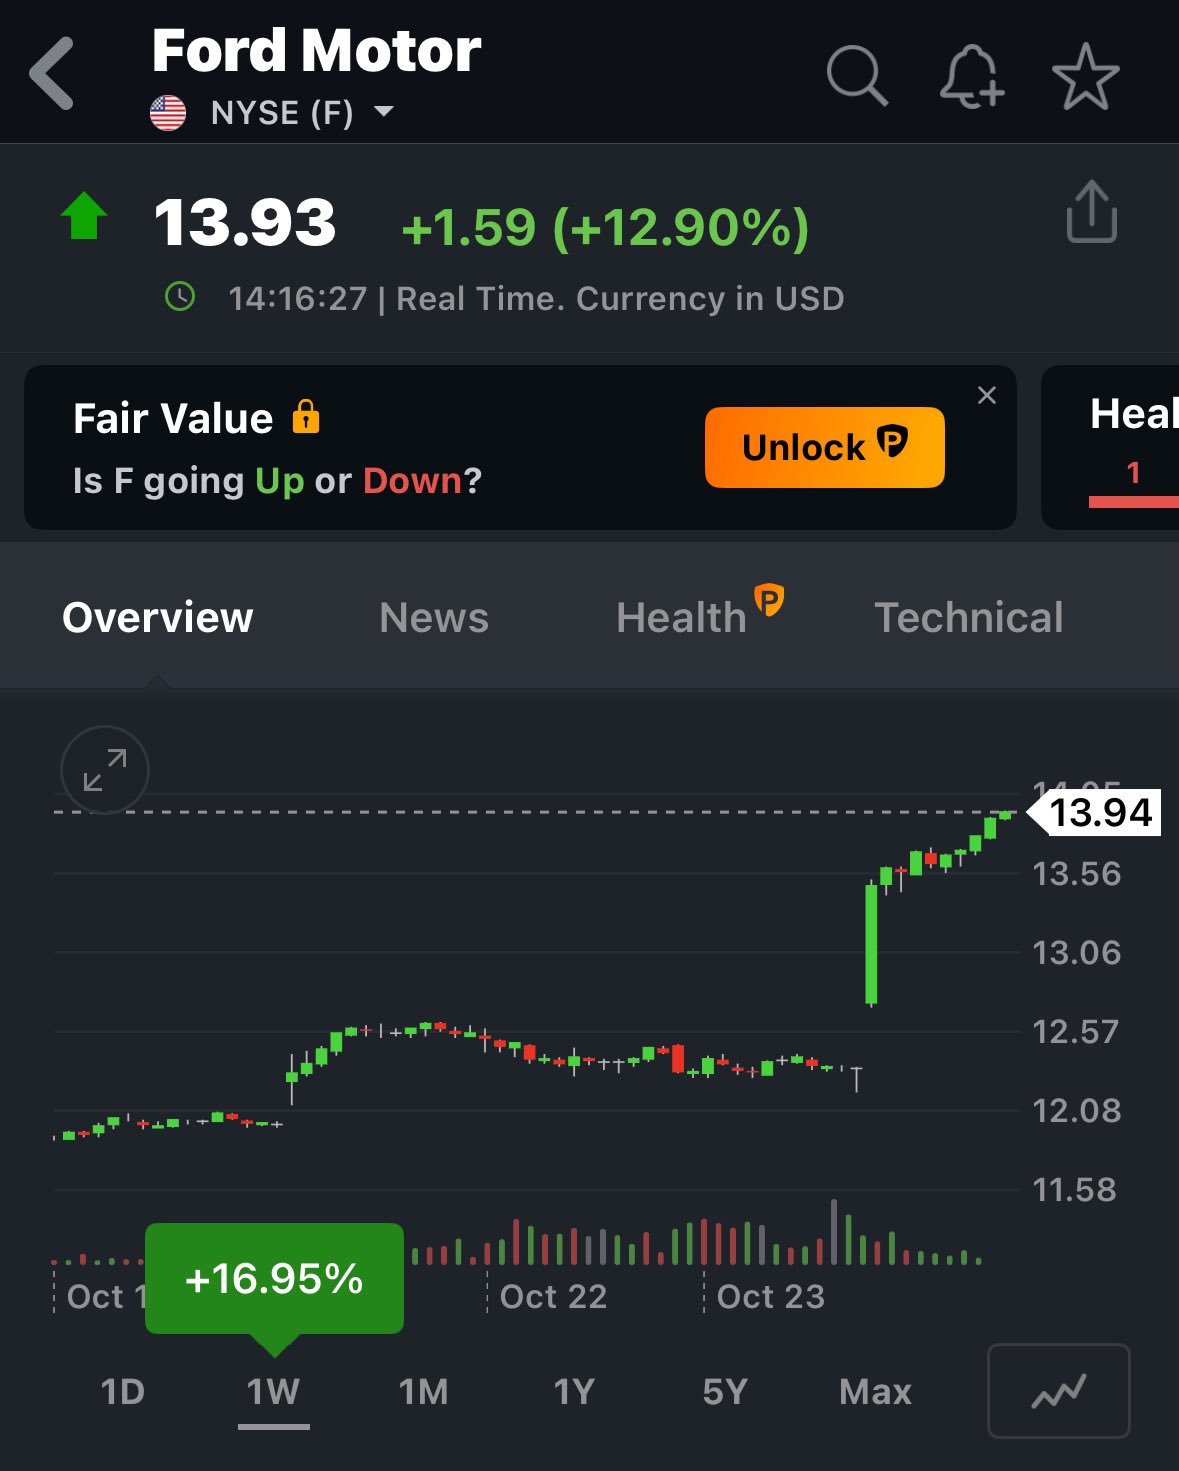
Task: Select the 1Y time range
Action: tap(574, 1391)
